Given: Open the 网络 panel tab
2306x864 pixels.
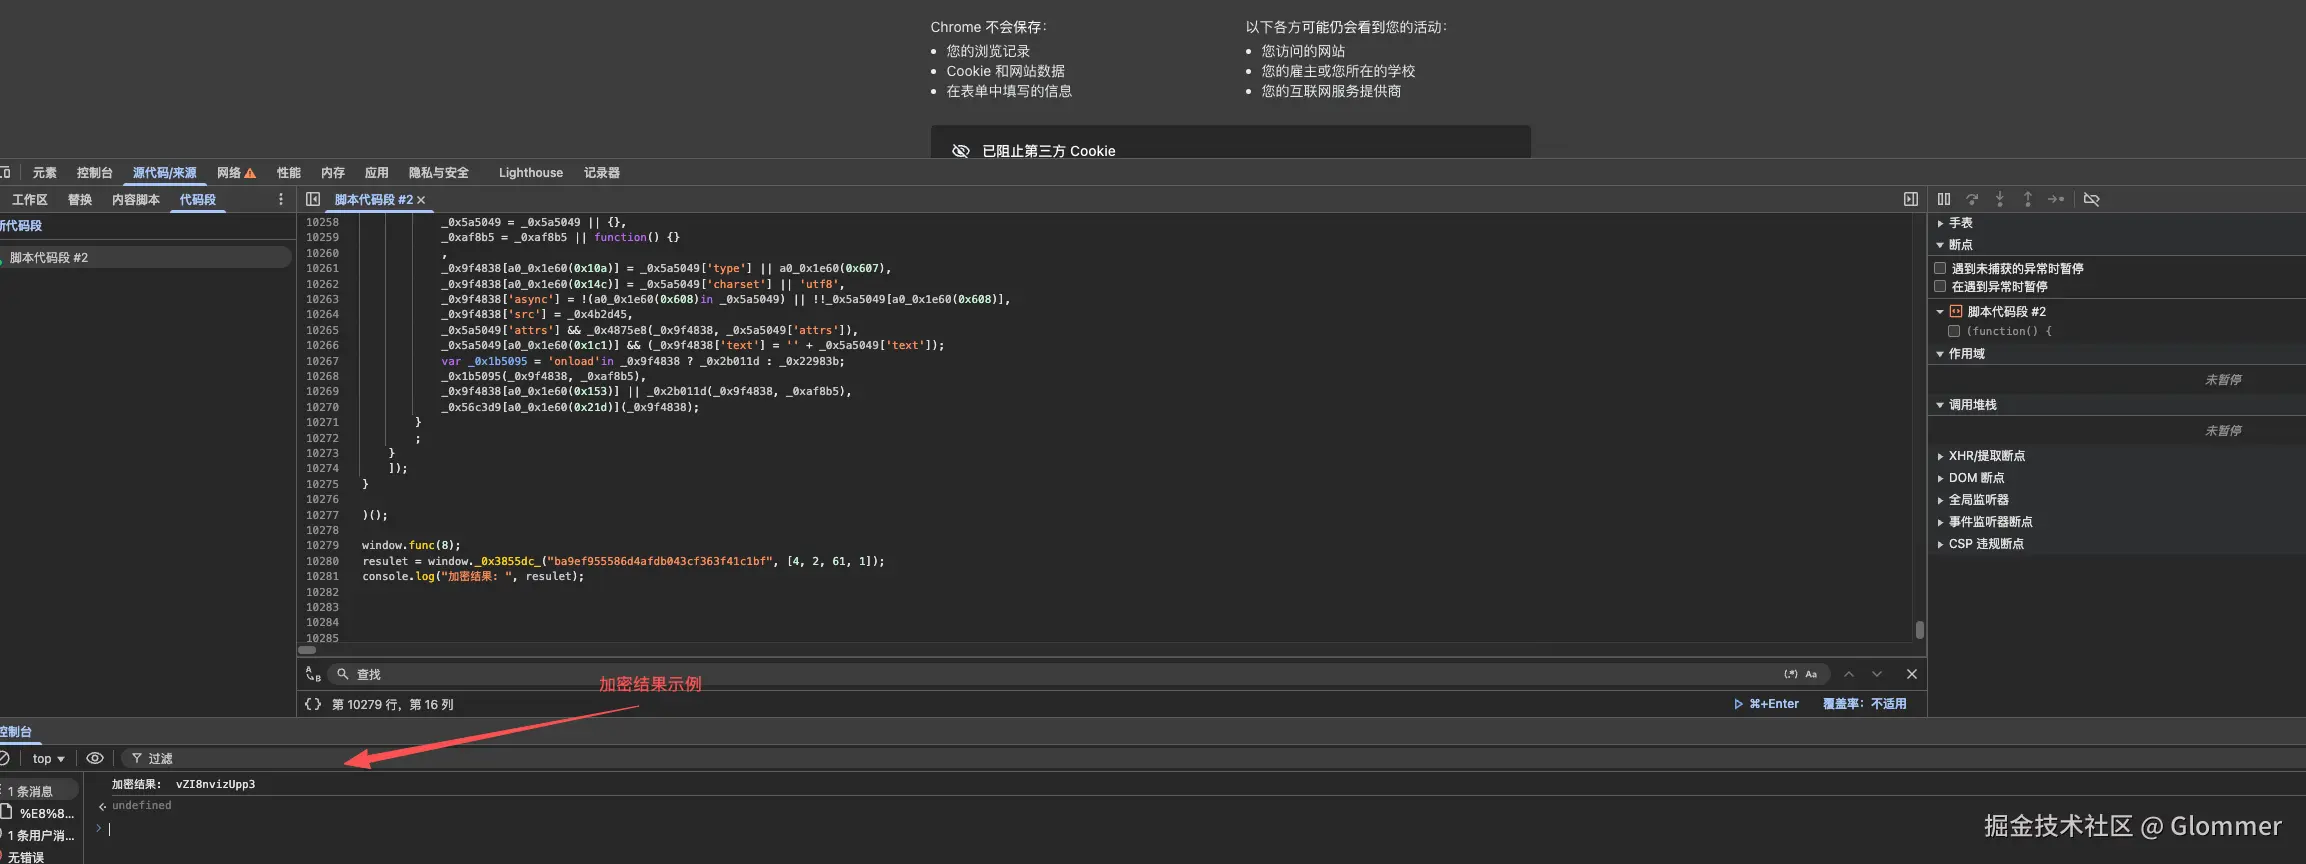Looking at the screenshot, I should tap(229, 173).
